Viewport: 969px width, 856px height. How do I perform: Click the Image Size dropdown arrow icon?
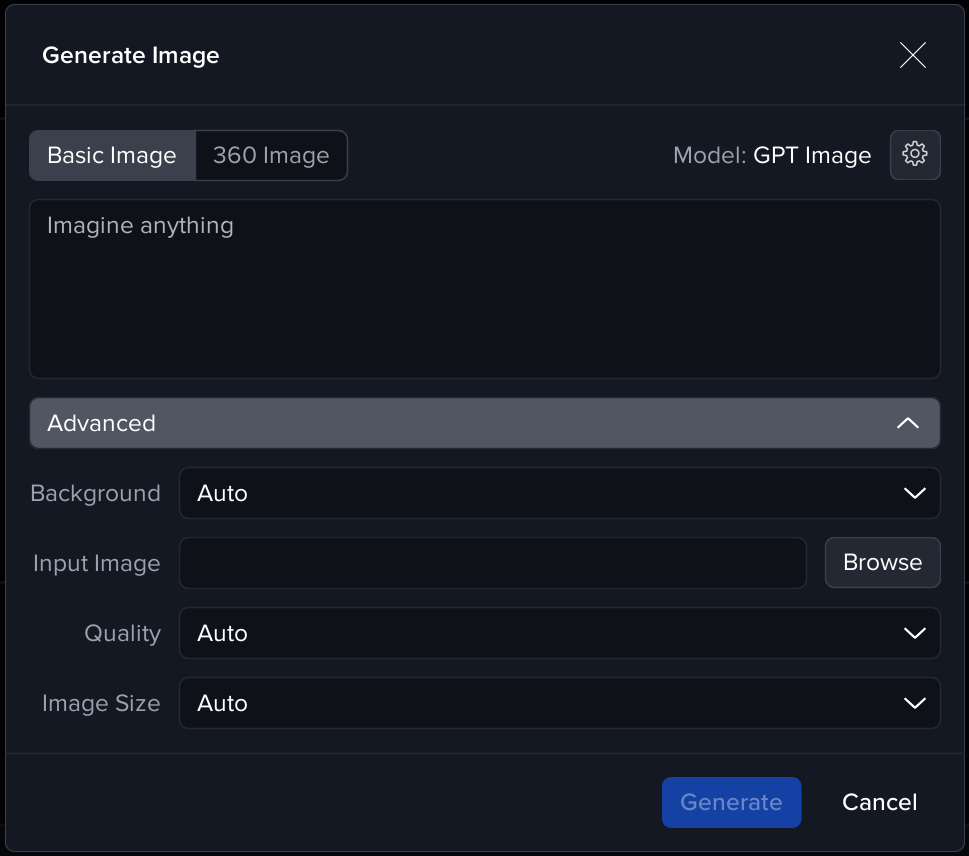click(x=914, y=703)
